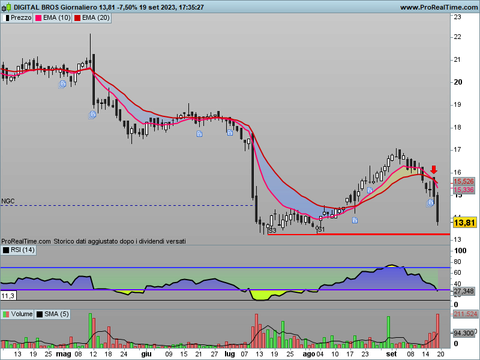Click the pink EMA (10) color swatch
This screenshot has height=360, width=480.
tap(38, 18)
